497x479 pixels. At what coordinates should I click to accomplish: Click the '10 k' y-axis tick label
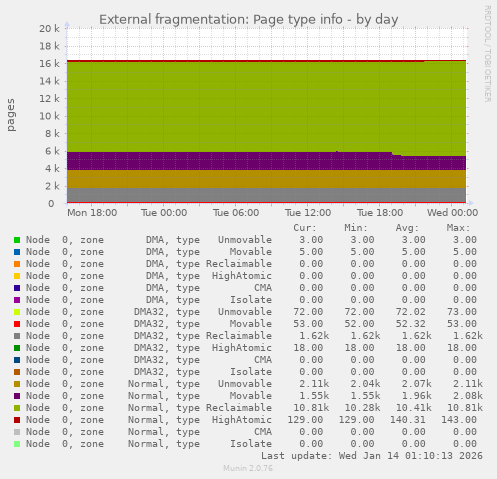click(49, 116)
